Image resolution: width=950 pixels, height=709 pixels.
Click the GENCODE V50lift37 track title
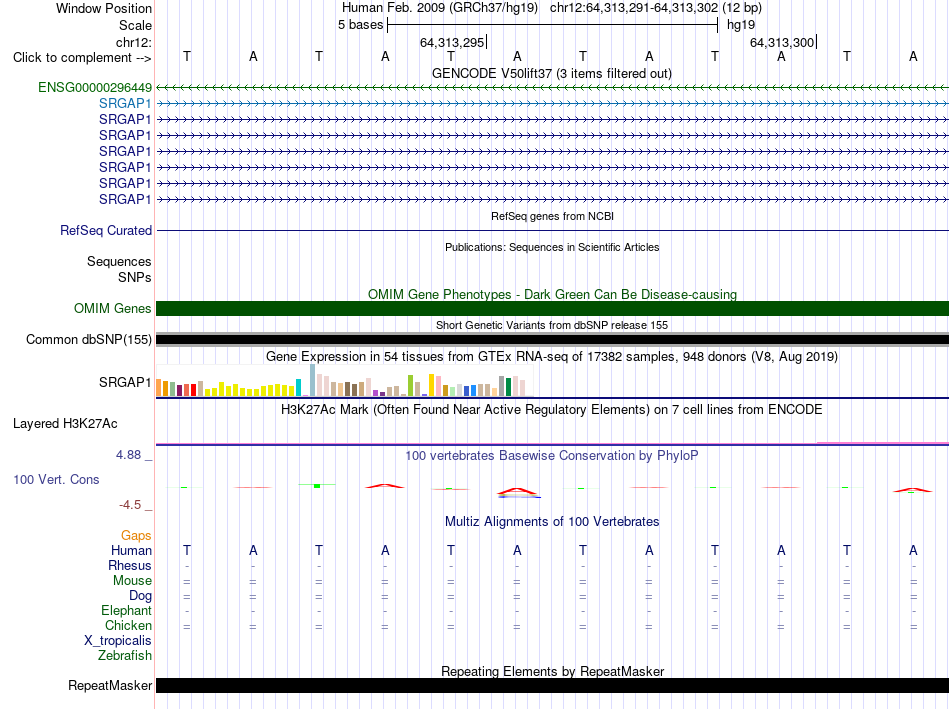pyautogui.click(x=551, y=73)
